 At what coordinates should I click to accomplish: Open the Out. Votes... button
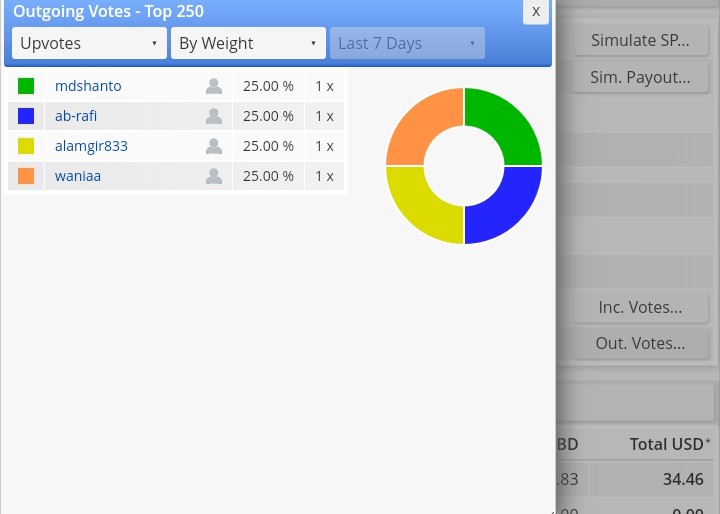640,343
